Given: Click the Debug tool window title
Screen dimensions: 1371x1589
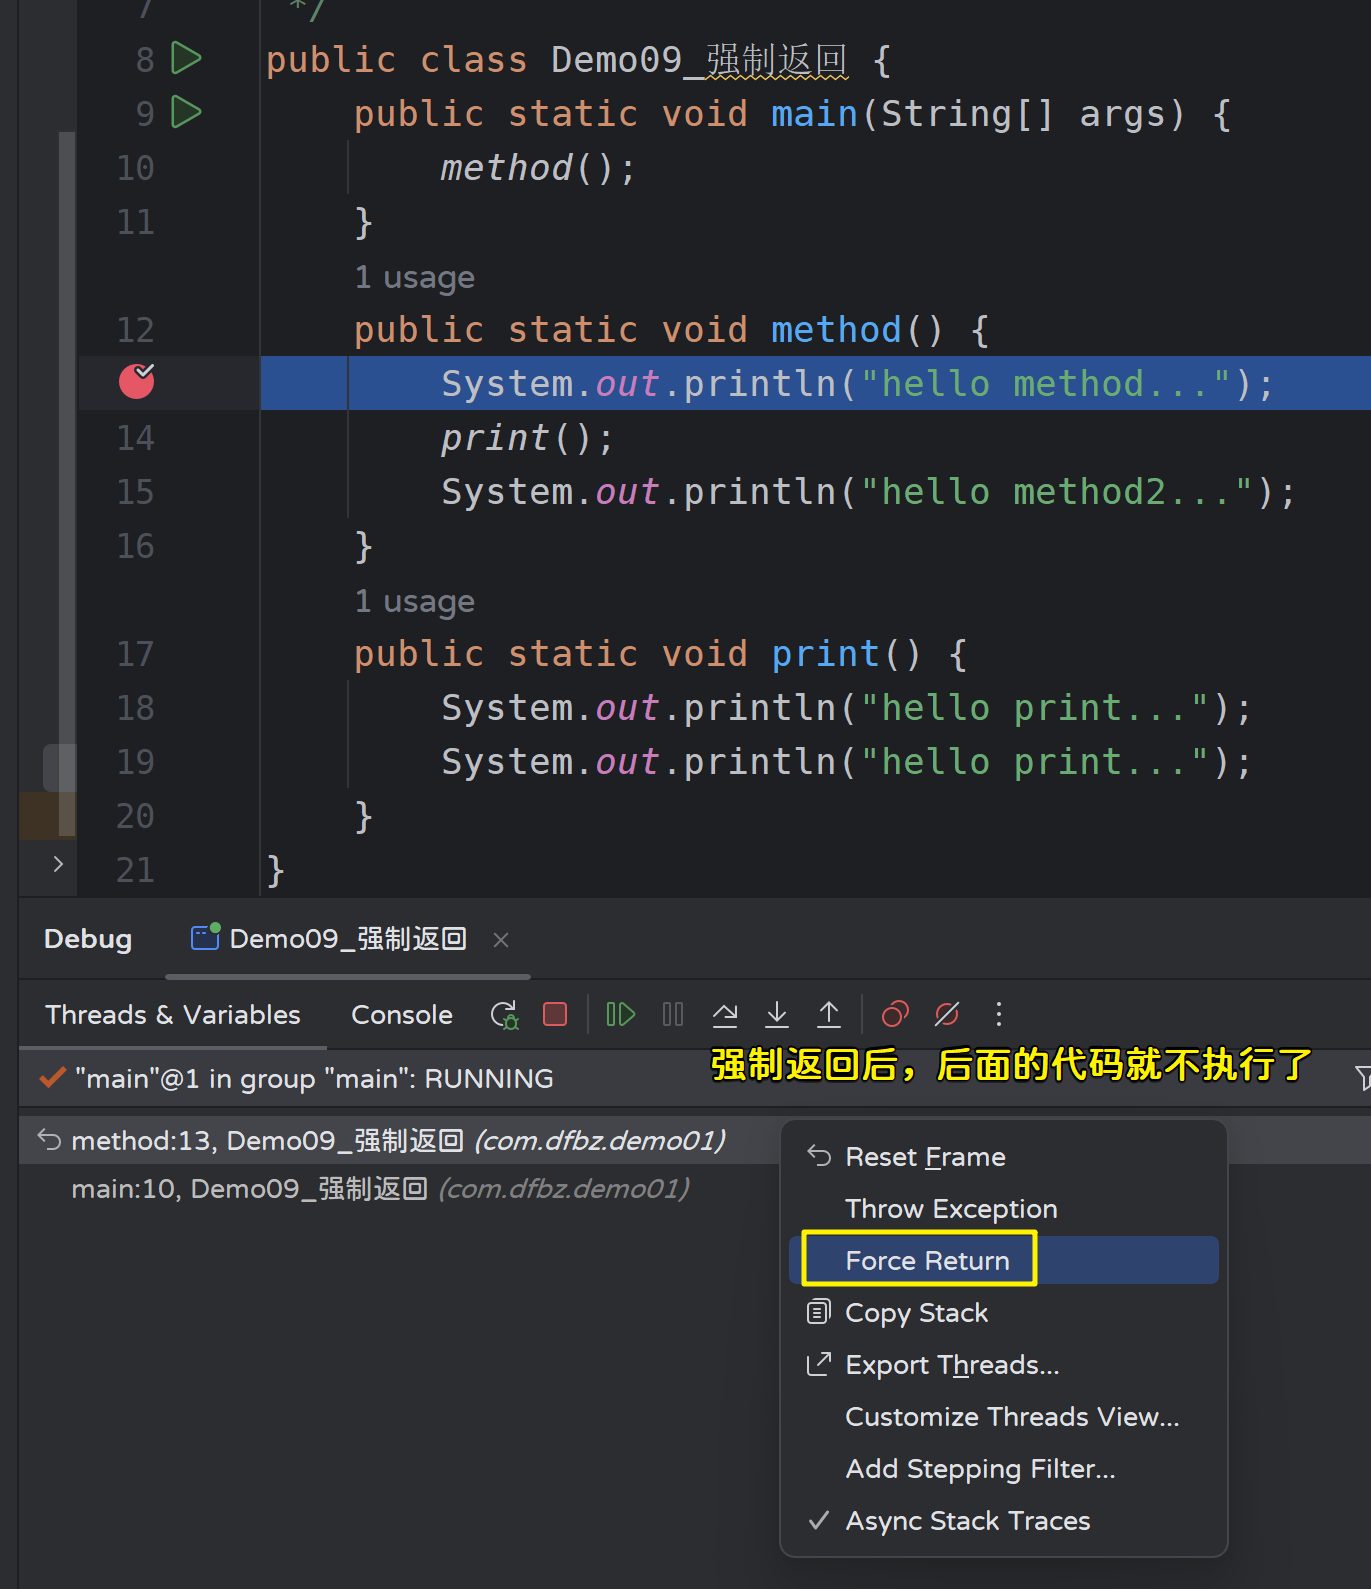Looking at the screenshot, I should [88, 939].
